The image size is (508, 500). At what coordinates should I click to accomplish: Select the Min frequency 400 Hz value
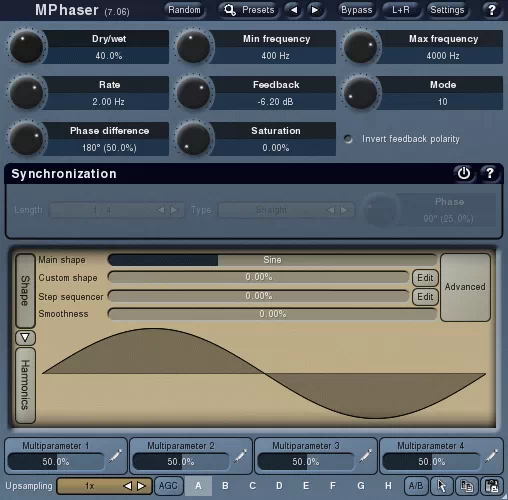pyautogui.click(x=275, y=56)
